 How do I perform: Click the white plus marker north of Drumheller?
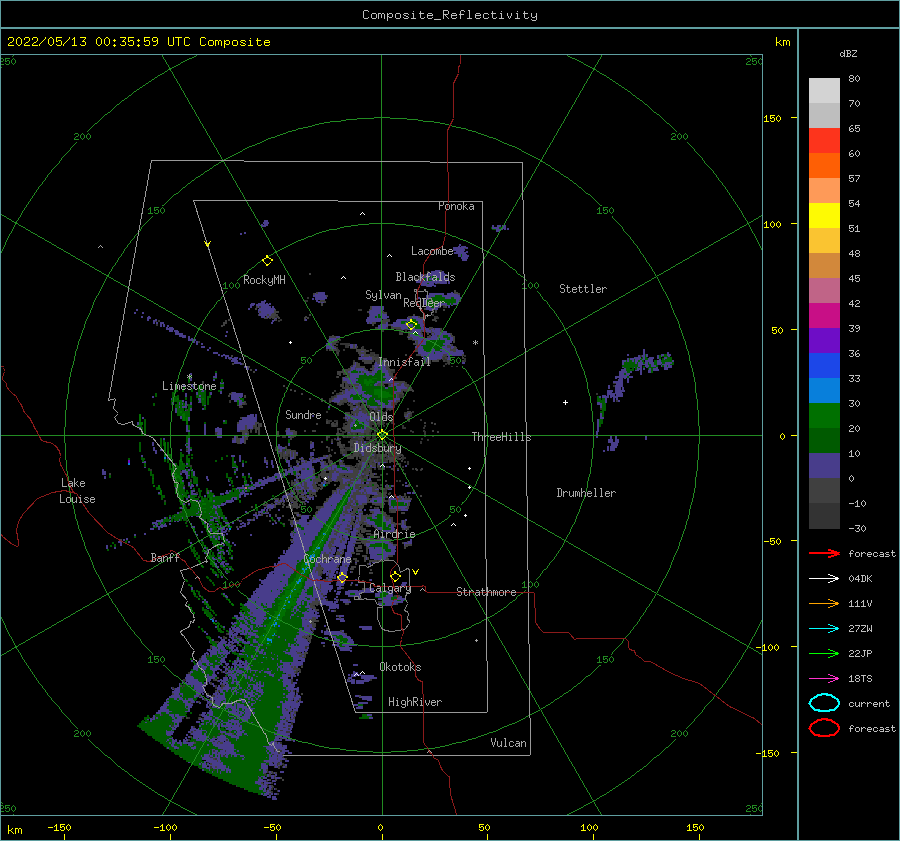pyautogui.click(x=565, y=402)
